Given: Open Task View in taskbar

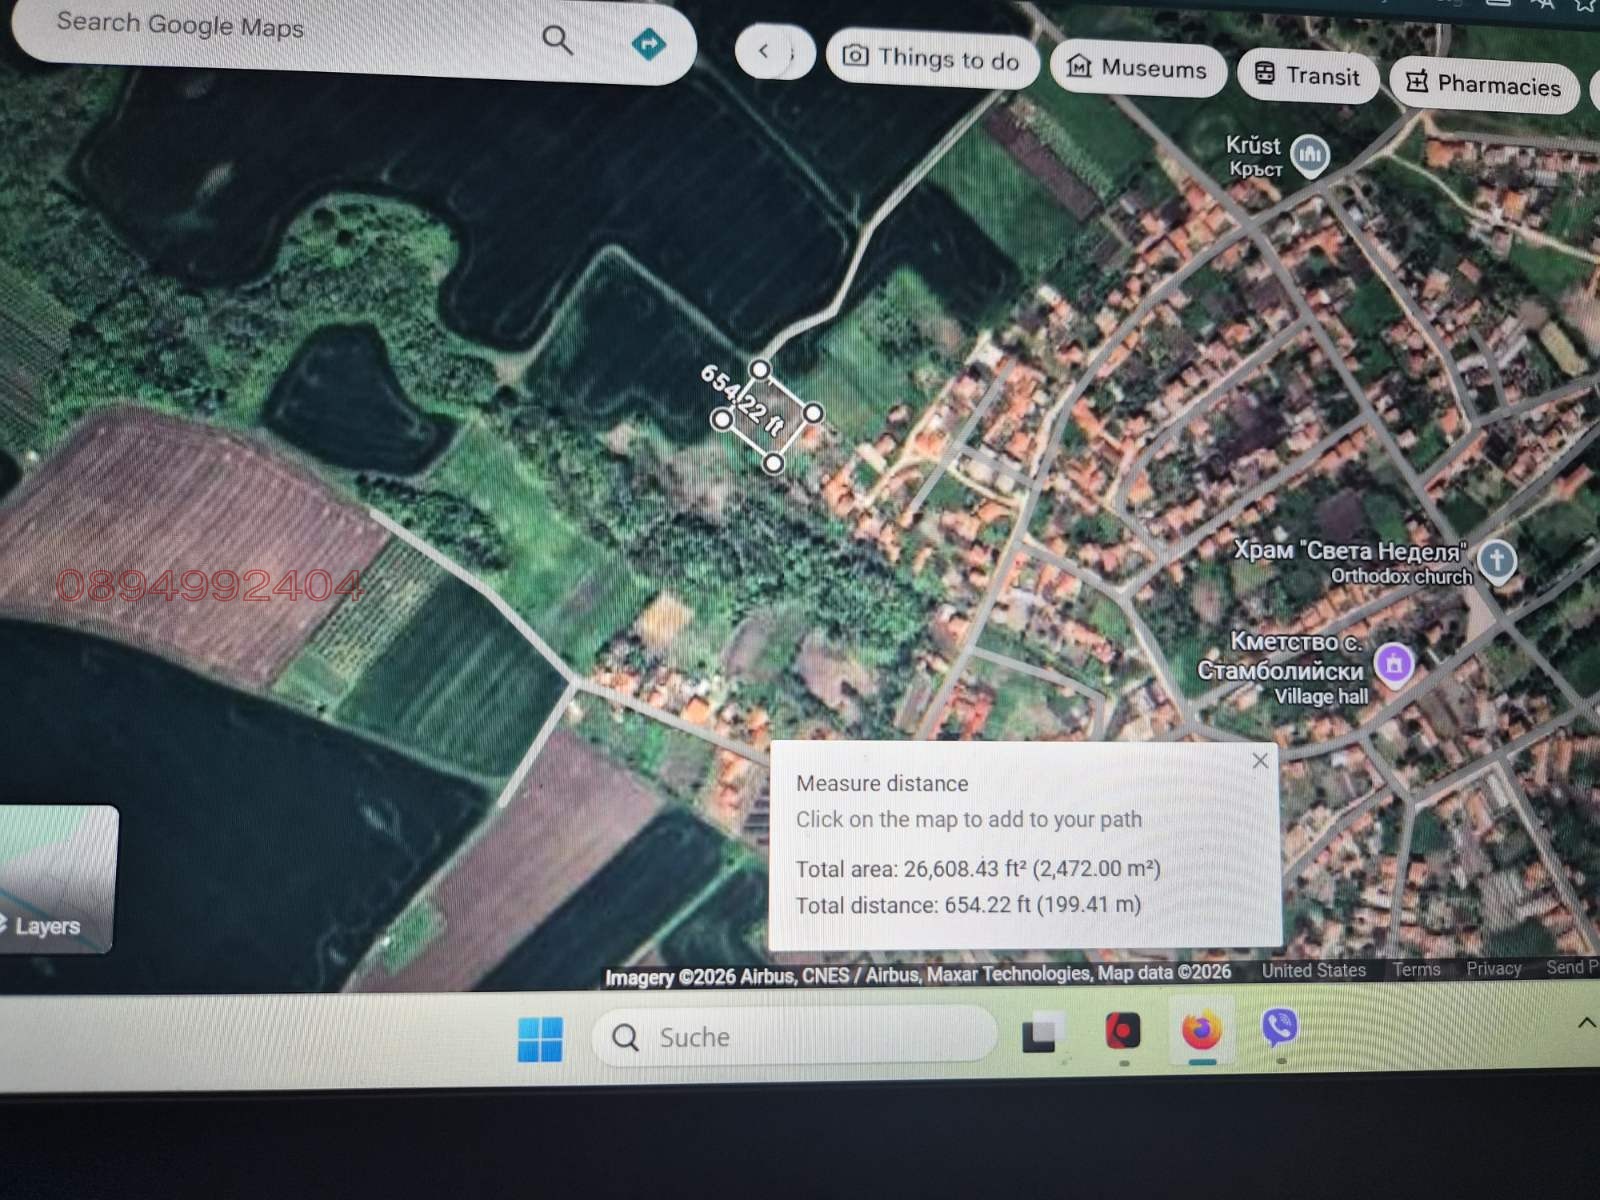Looking at the screenshot, I should (x=1041, y=1034).
